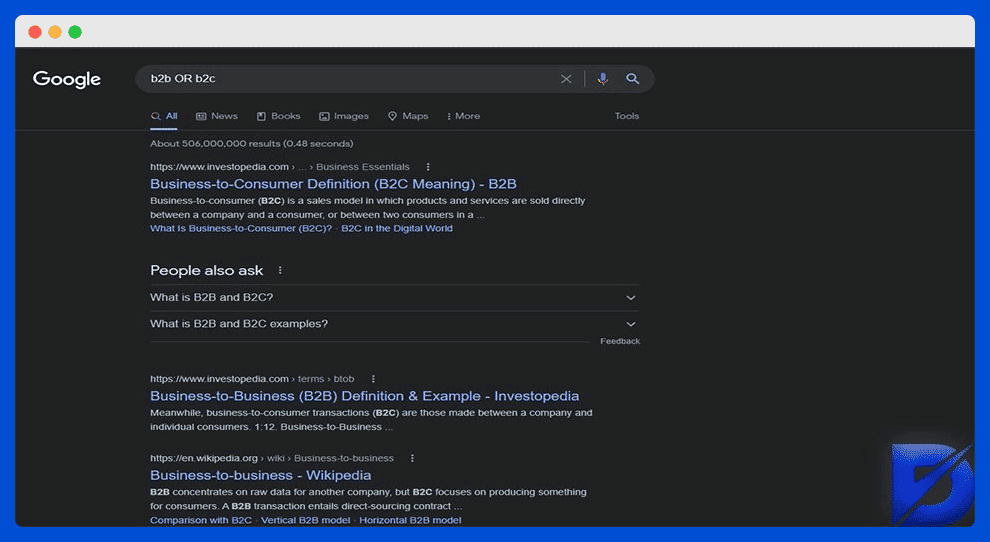Image resolution: width=990 pixels, height=542 pixels.
Task: Start voice search with the microphone icon
Action: pyautogui.click(x=603, y=79)
